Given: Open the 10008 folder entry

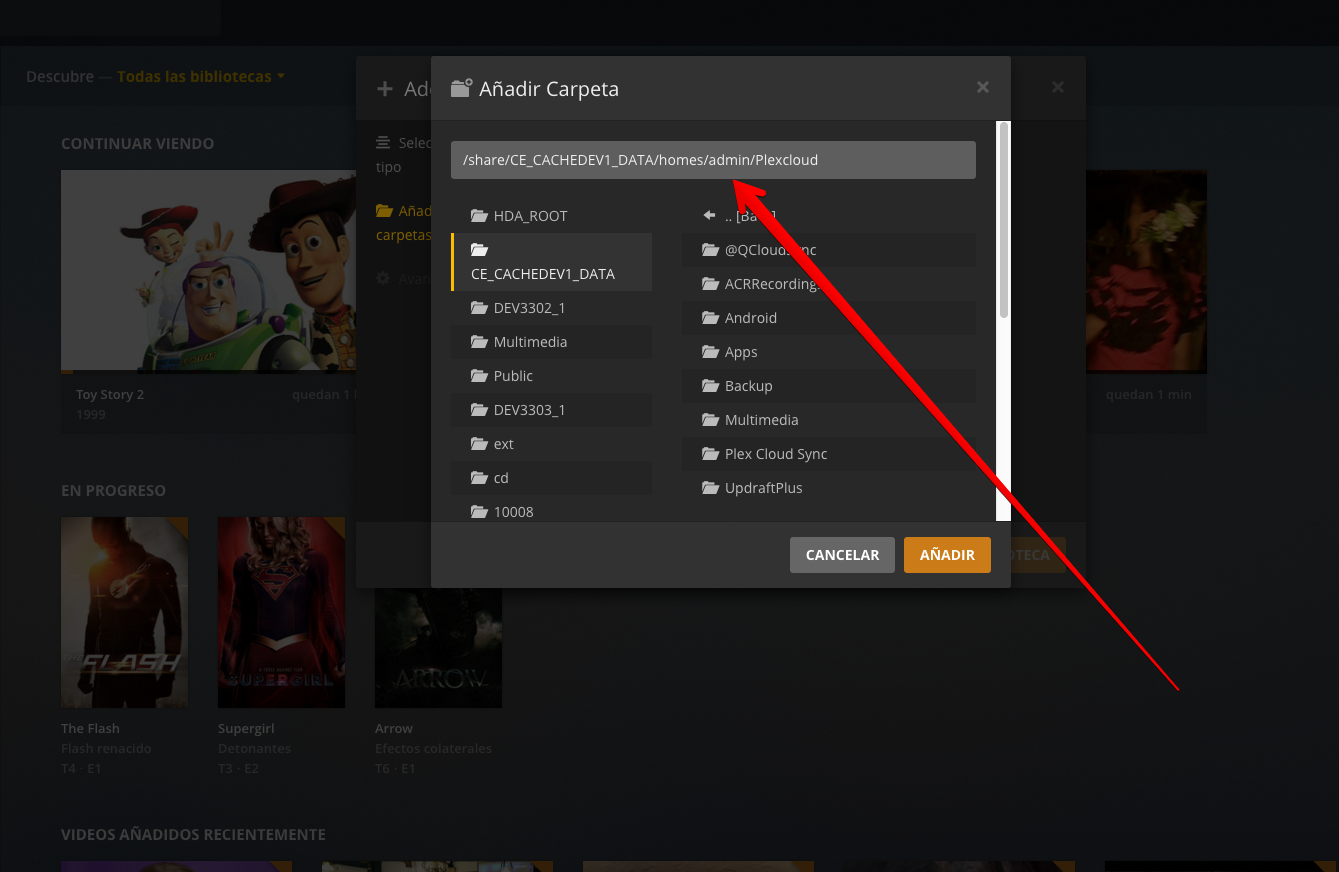Looking at the screenshot, I should pyautogui.click(x=551, y=511).
